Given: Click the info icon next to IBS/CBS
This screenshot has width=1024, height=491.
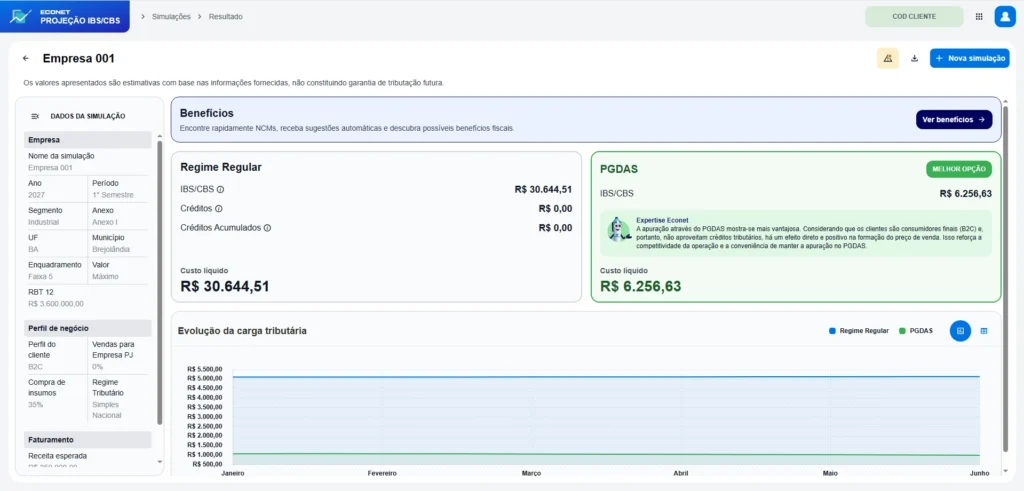Looking at the screenshot, I should point(220,189).
